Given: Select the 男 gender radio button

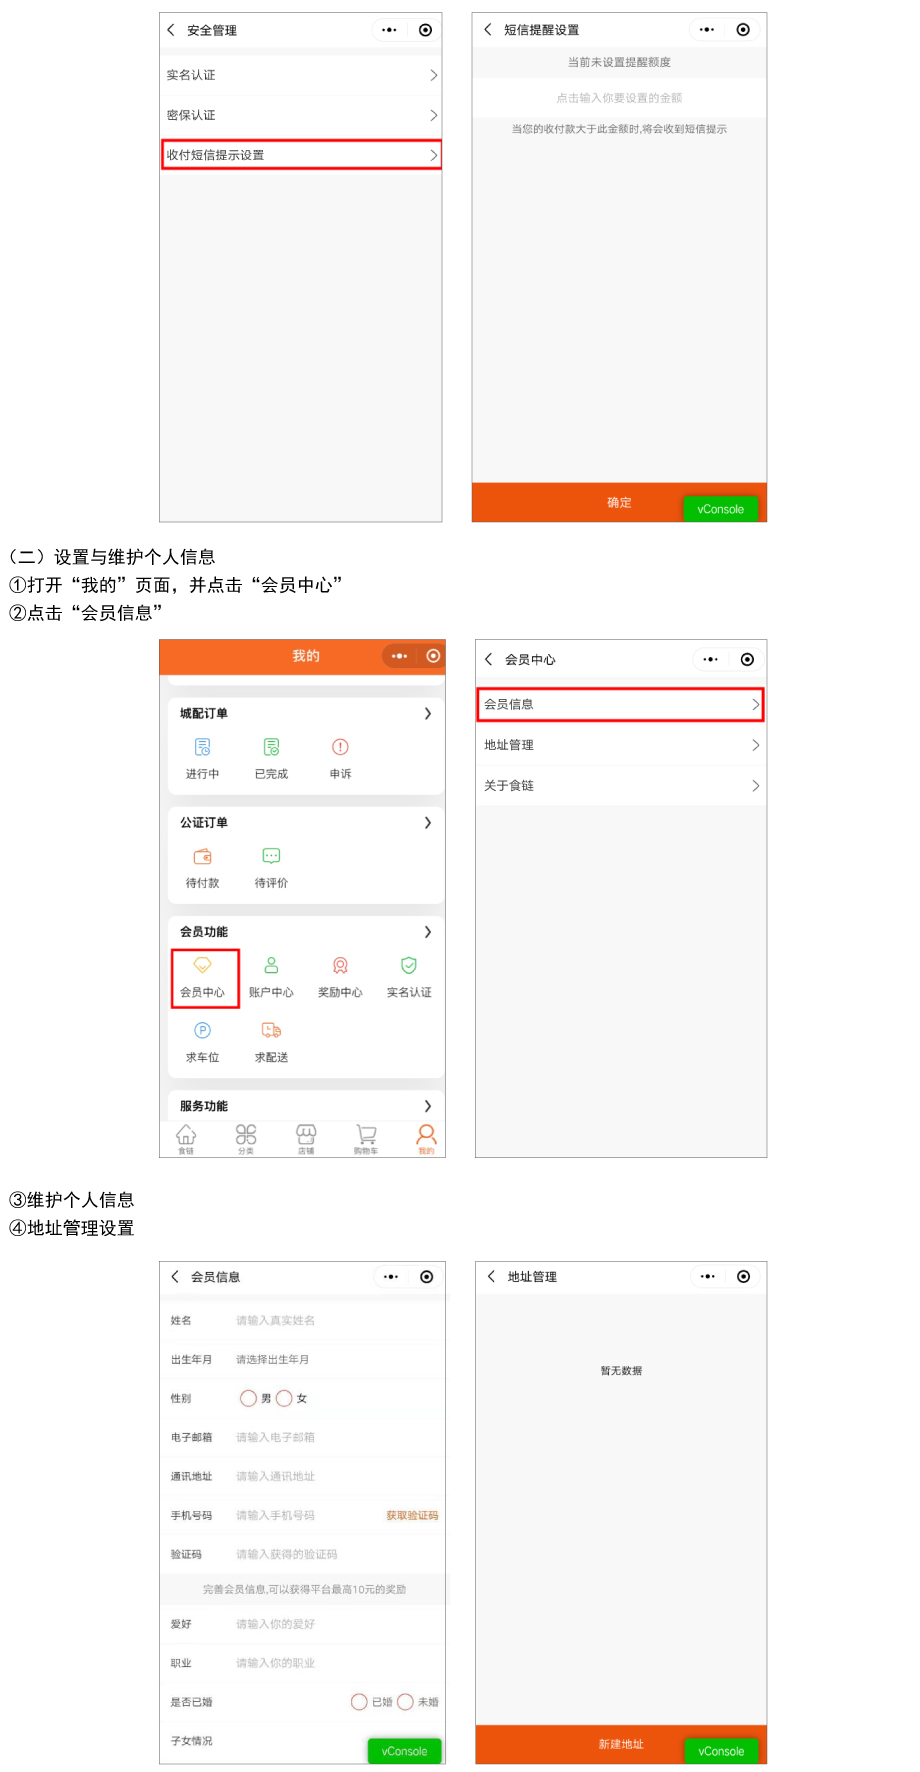Looking at the screenshot, I should point(248,1399).
